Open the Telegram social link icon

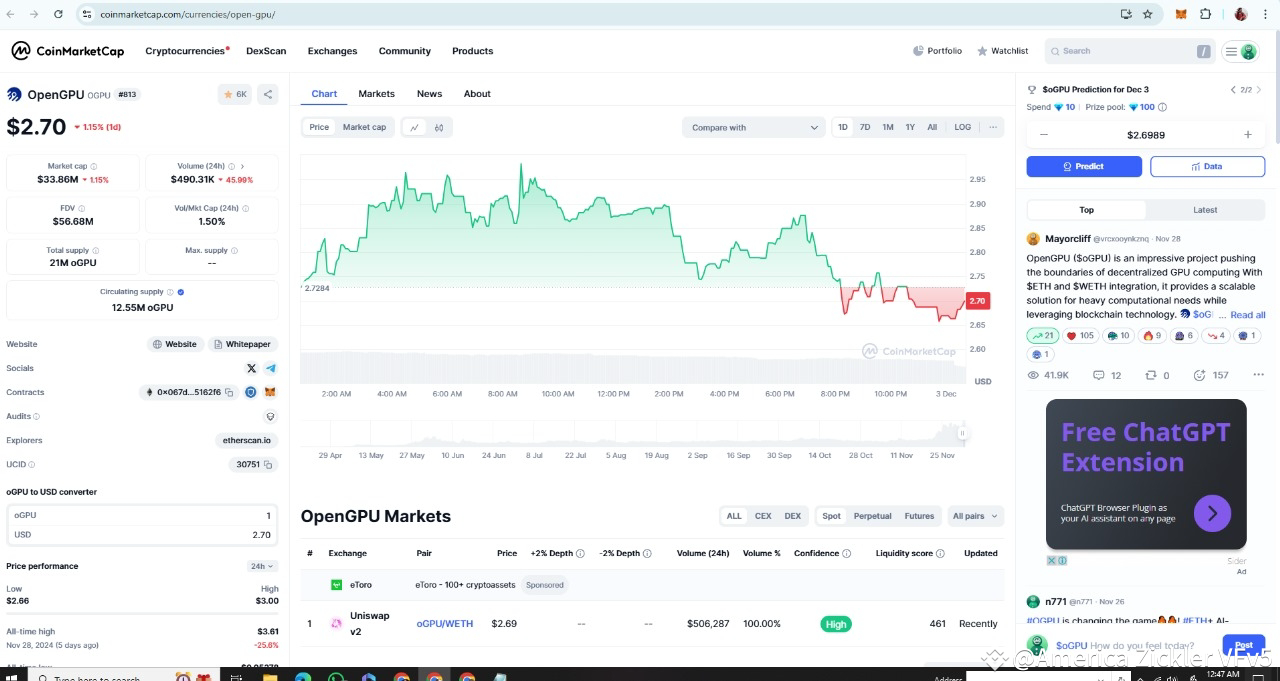click(271, 368)
